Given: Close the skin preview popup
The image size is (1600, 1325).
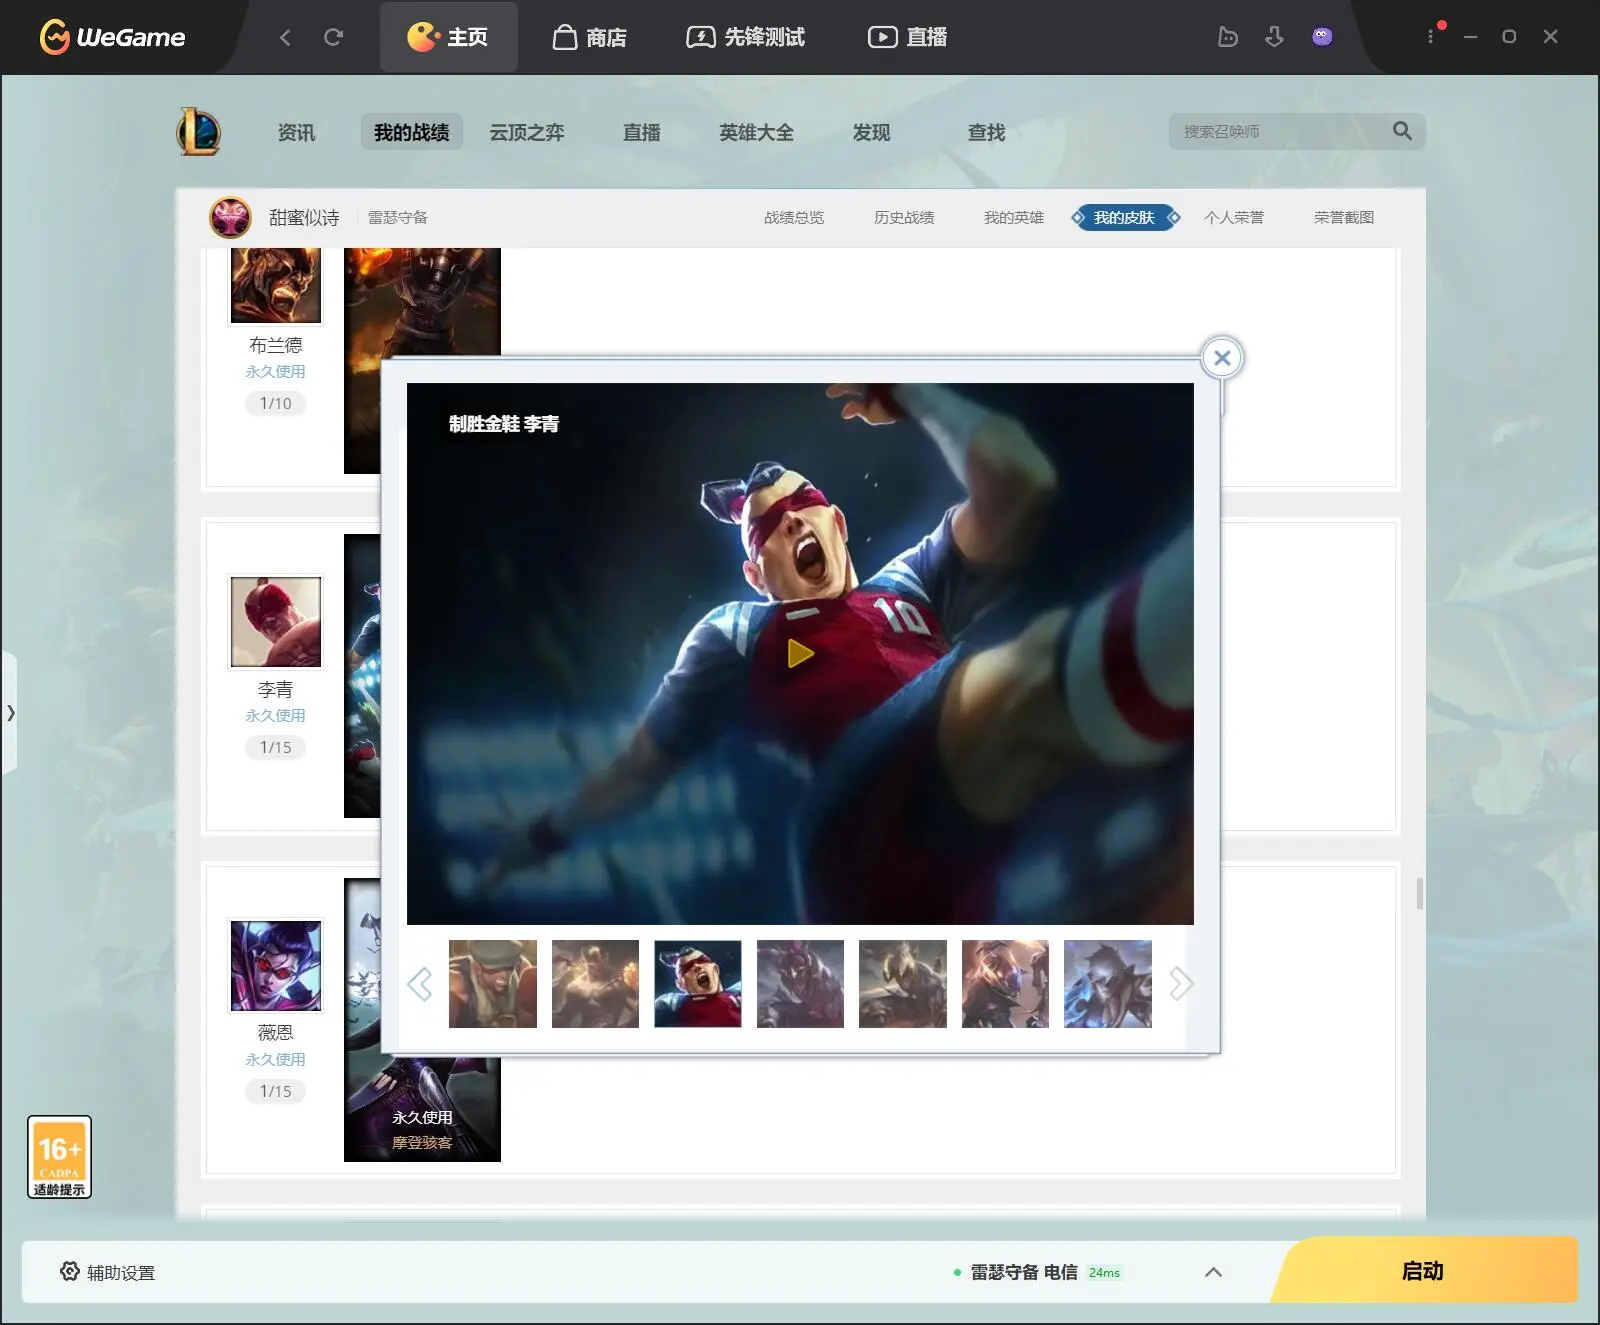Looking at the screenshot, I should point(1222,358).
